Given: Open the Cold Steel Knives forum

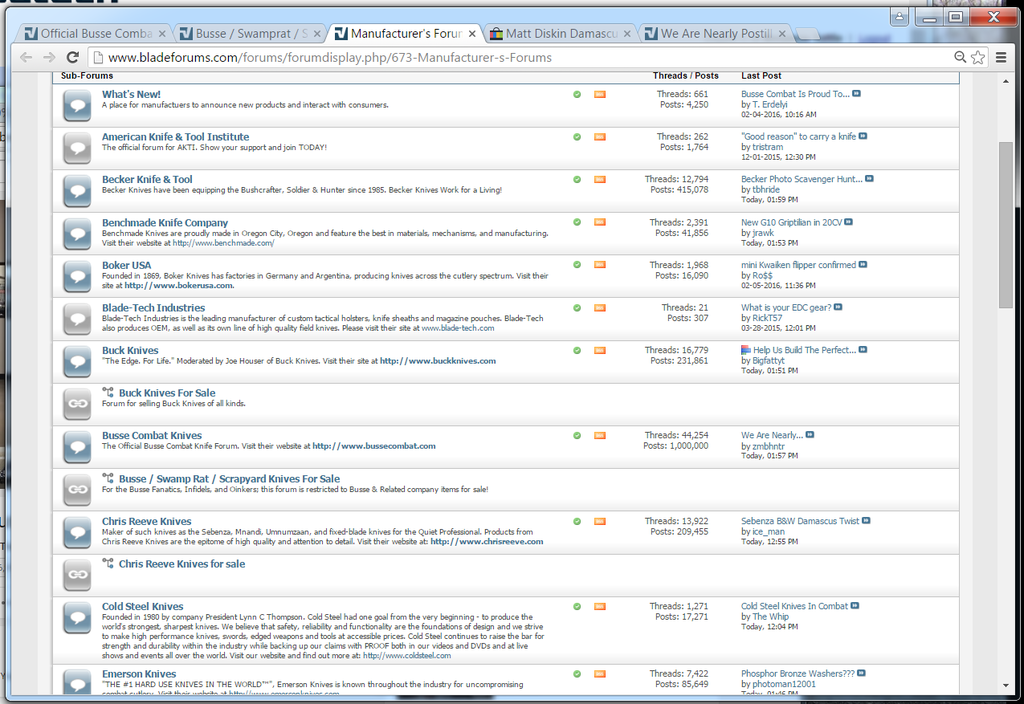Looking at the screenshot, I should 142,607.
